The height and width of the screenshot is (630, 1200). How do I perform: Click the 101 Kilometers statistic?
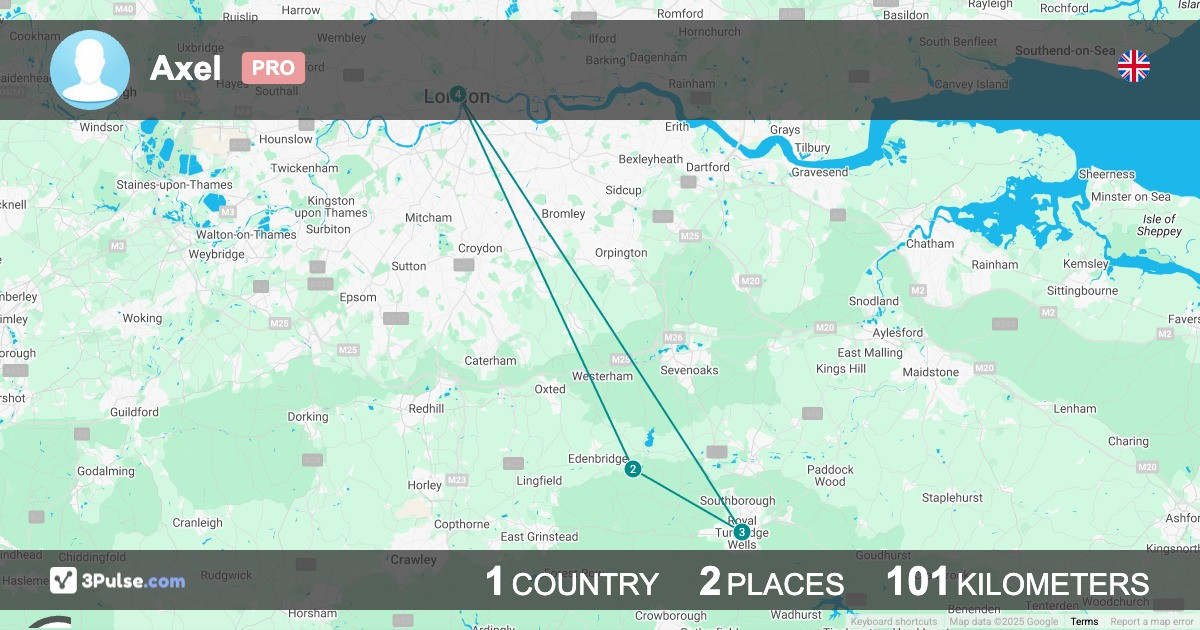[x=1017, y=582]
